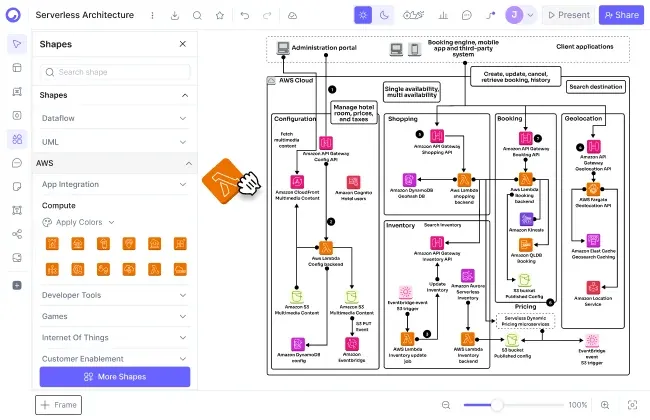Select first Compute shape in top row
This screenshot has width=650, height=420.
[x=52, y=244]
